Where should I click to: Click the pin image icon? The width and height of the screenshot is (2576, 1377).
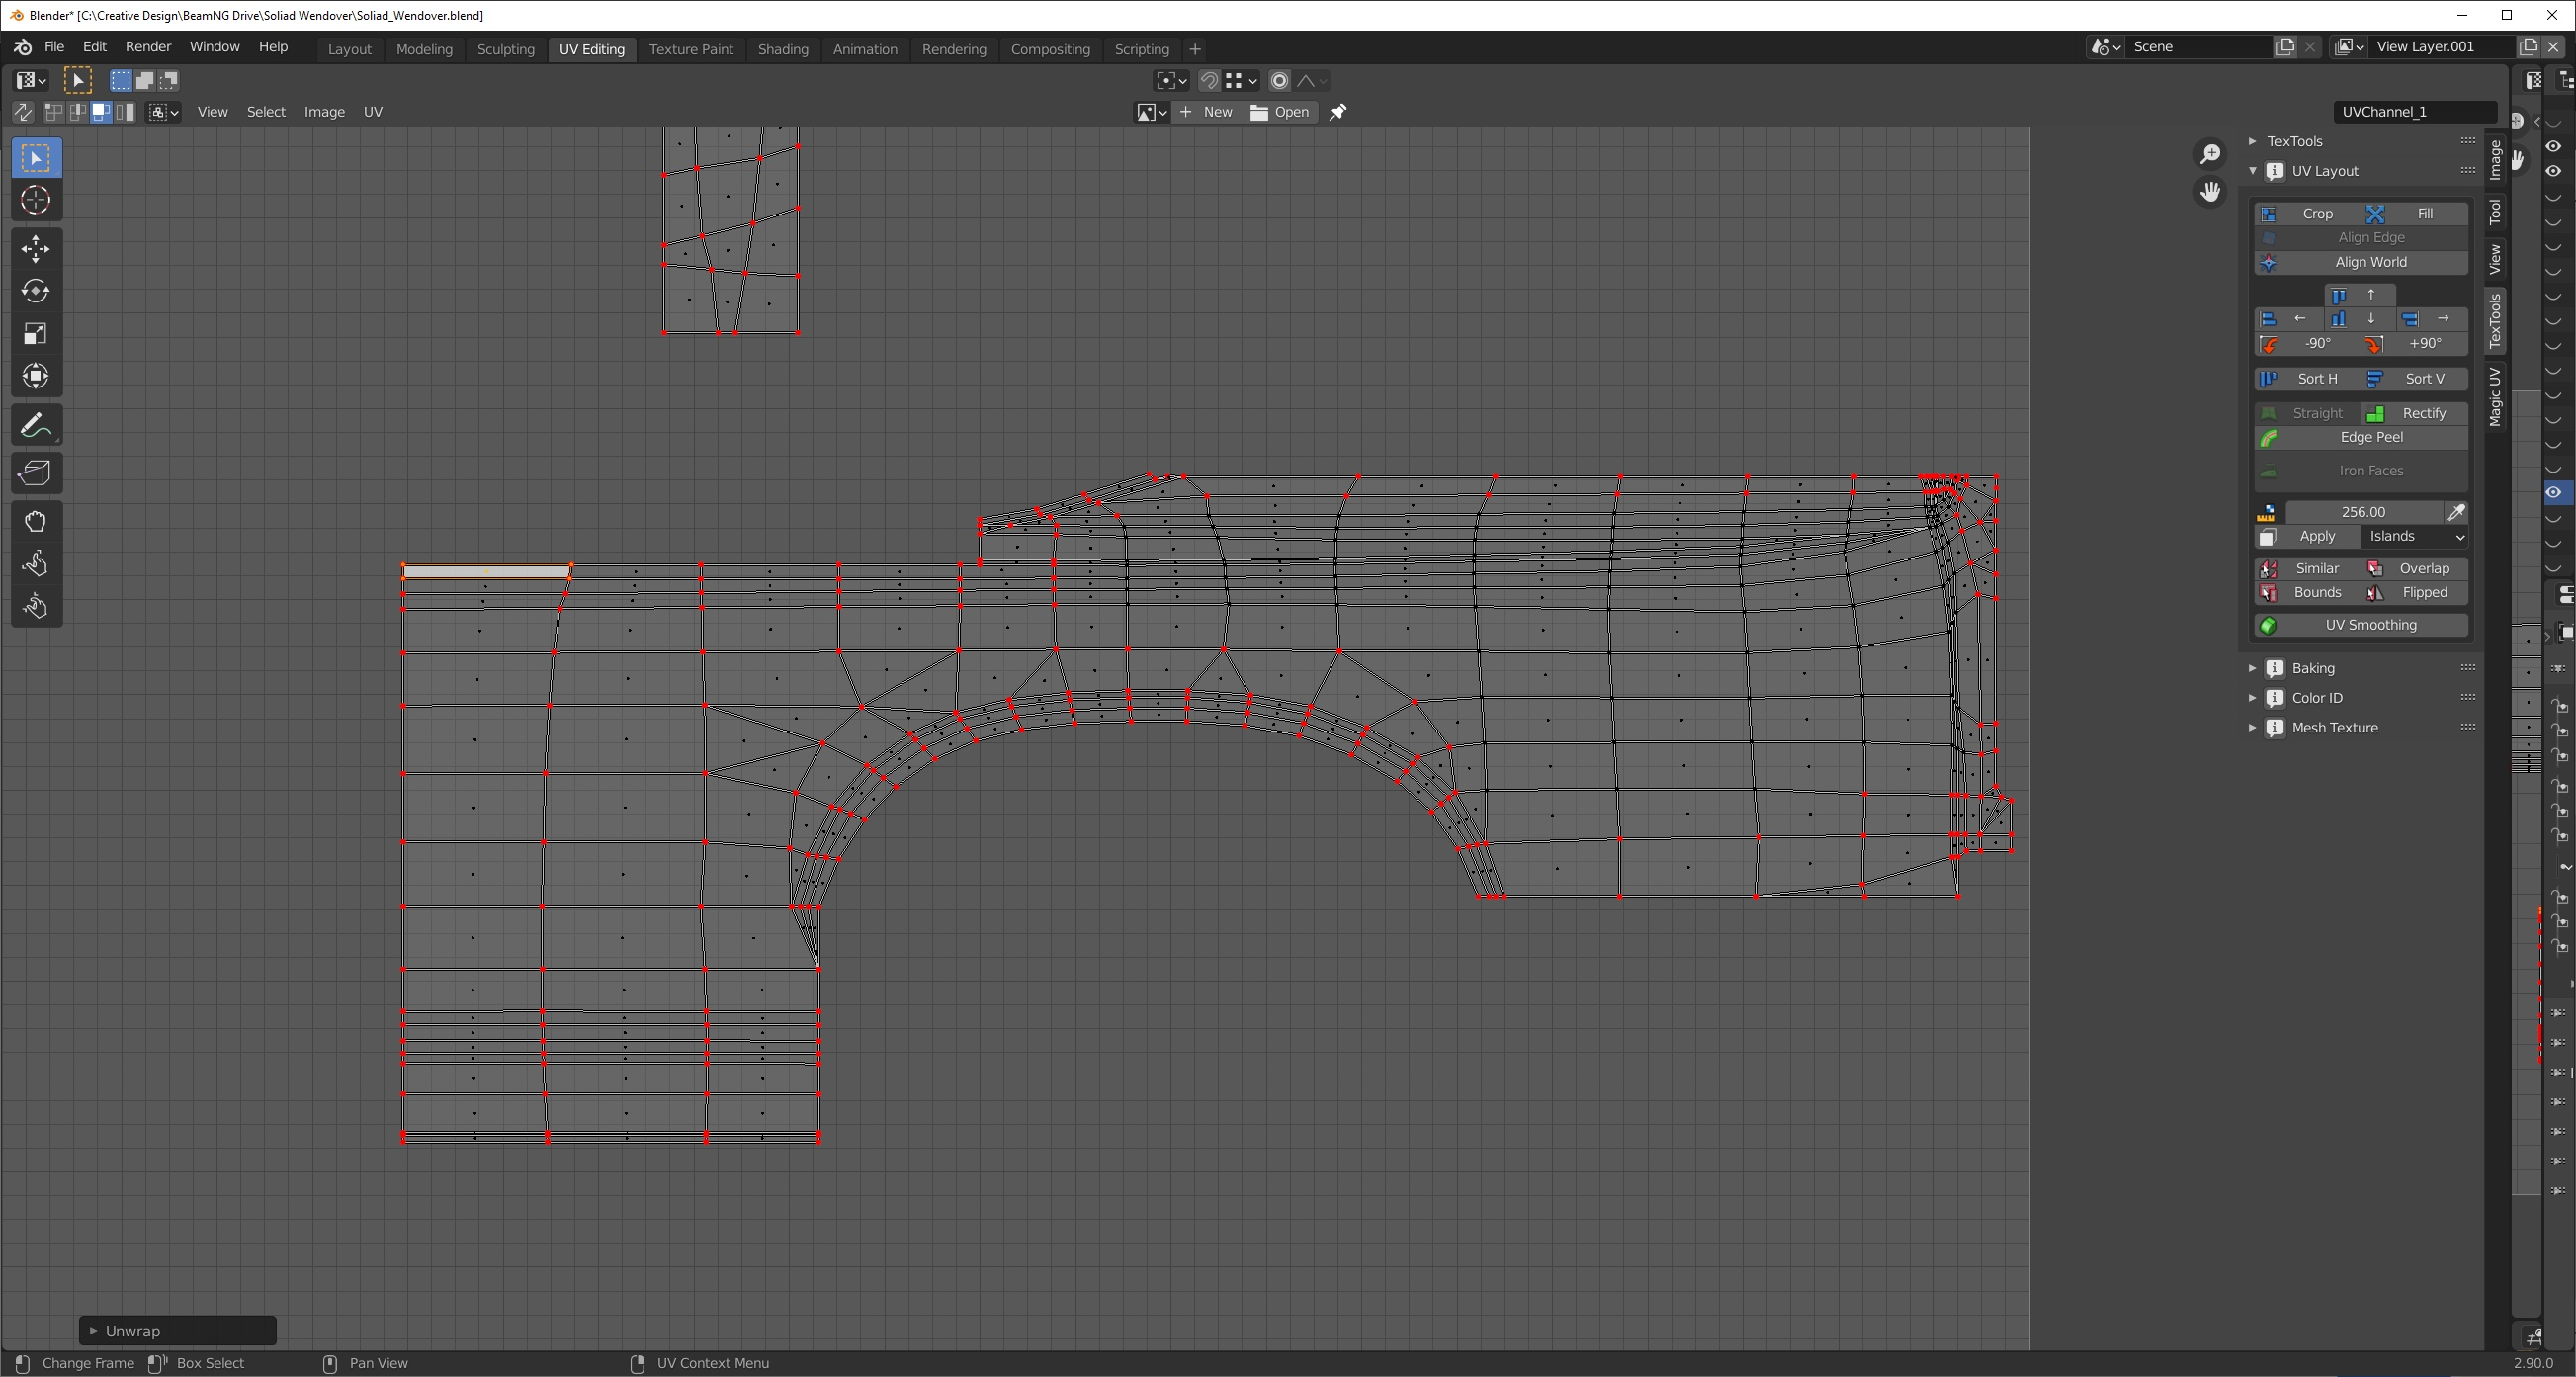(1337, 112)
